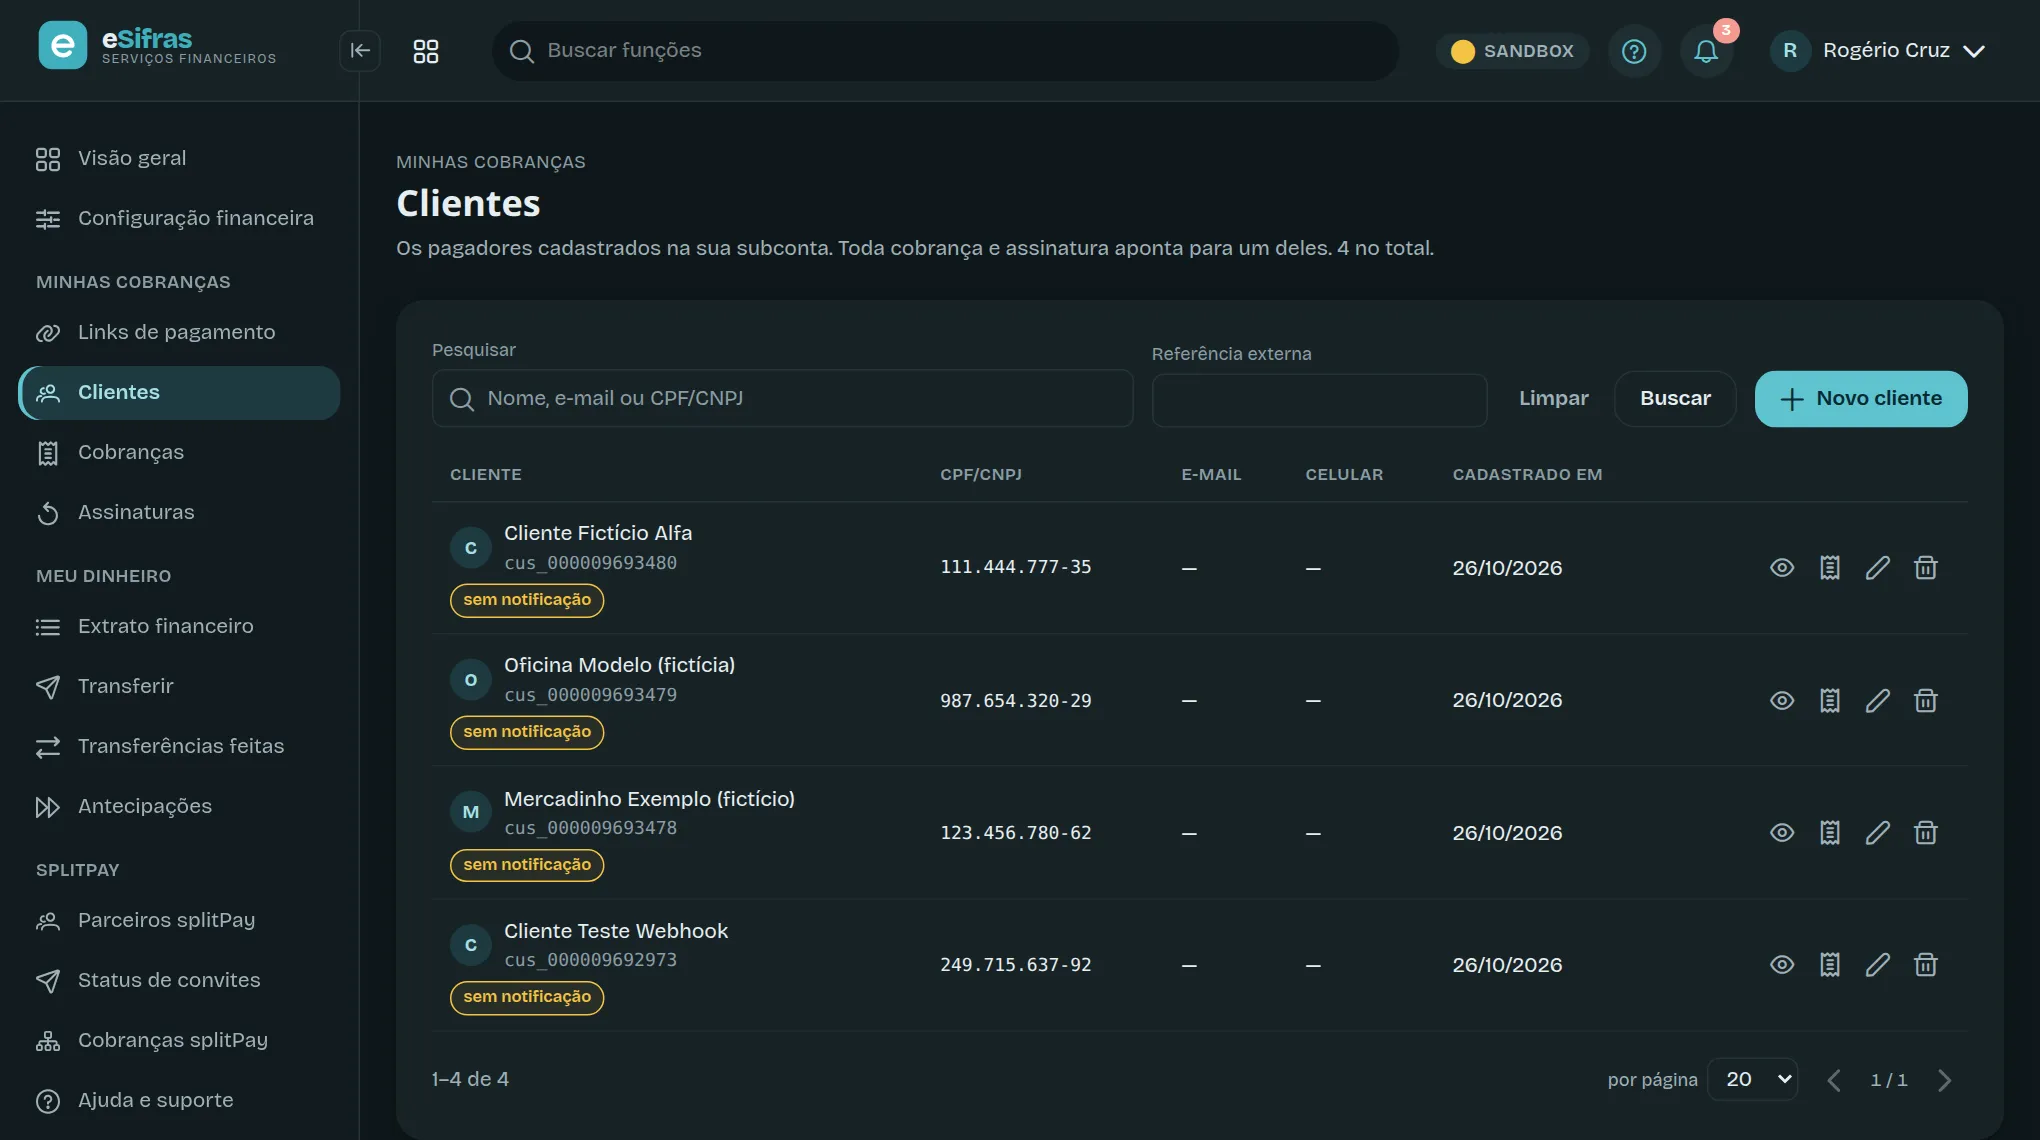
Task: Edit Cliente Teste Webhook with pencil icon
Action: click(x=1878, y=965)
